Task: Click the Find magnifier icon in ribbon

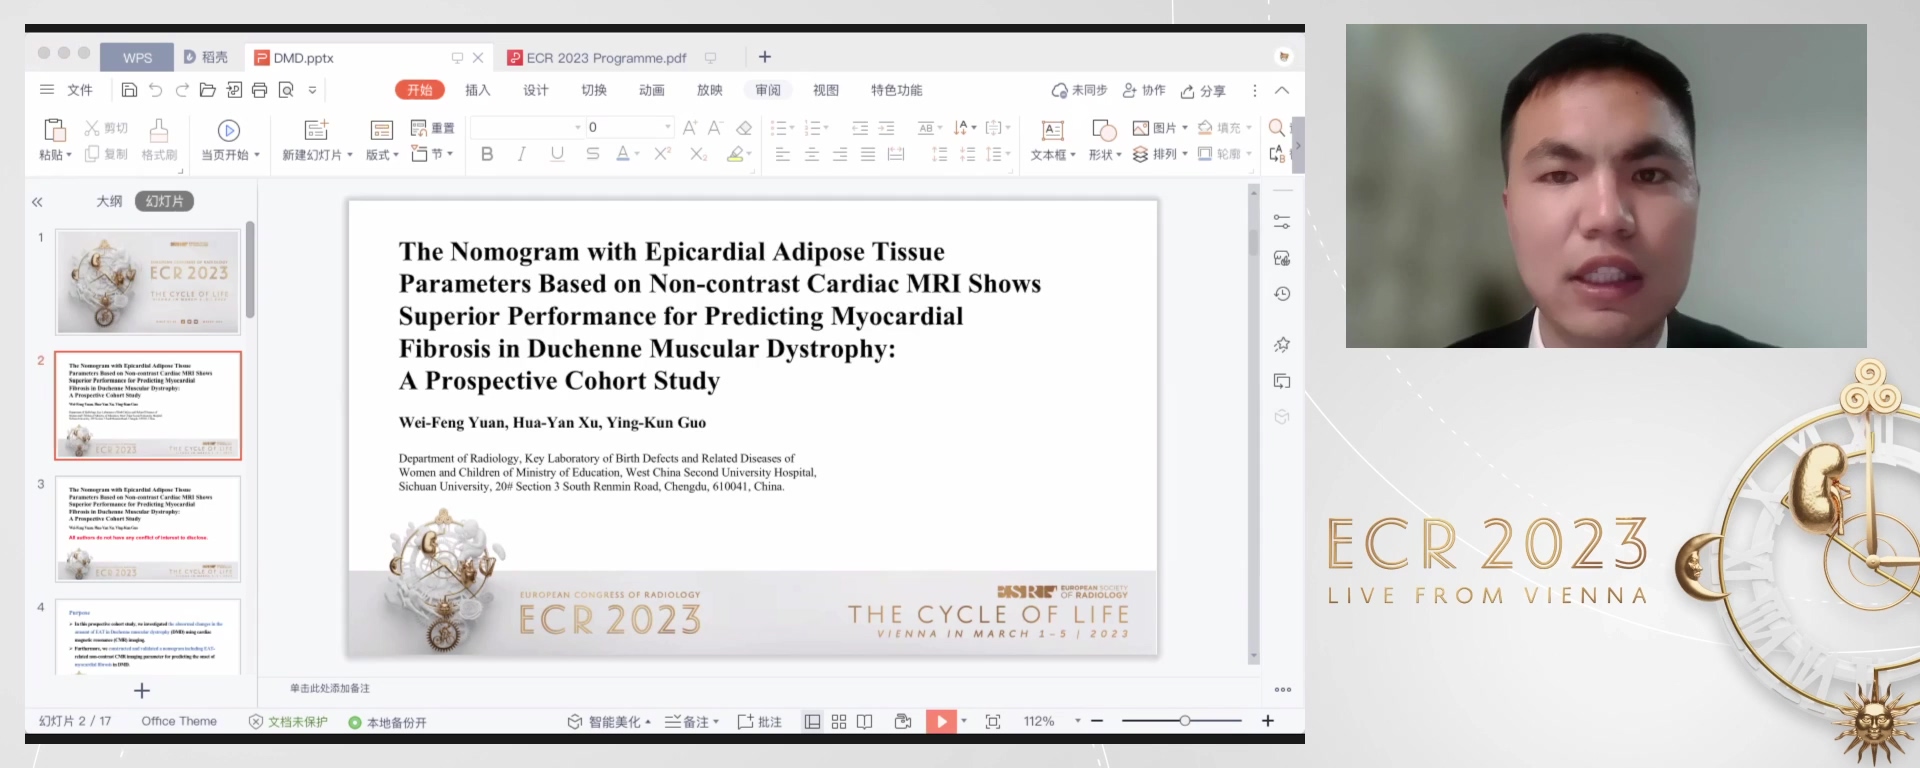Action: [x=1277, y=128]
